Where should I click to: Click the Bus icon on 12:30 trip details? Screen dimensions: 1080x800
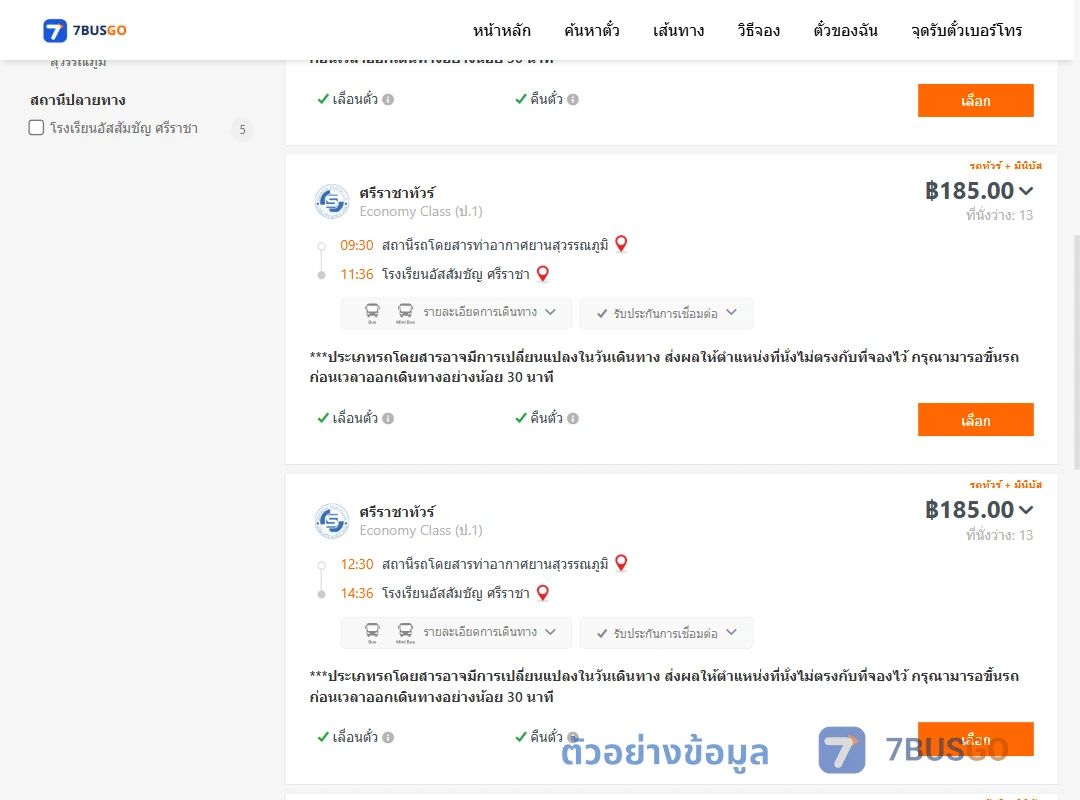372,633
